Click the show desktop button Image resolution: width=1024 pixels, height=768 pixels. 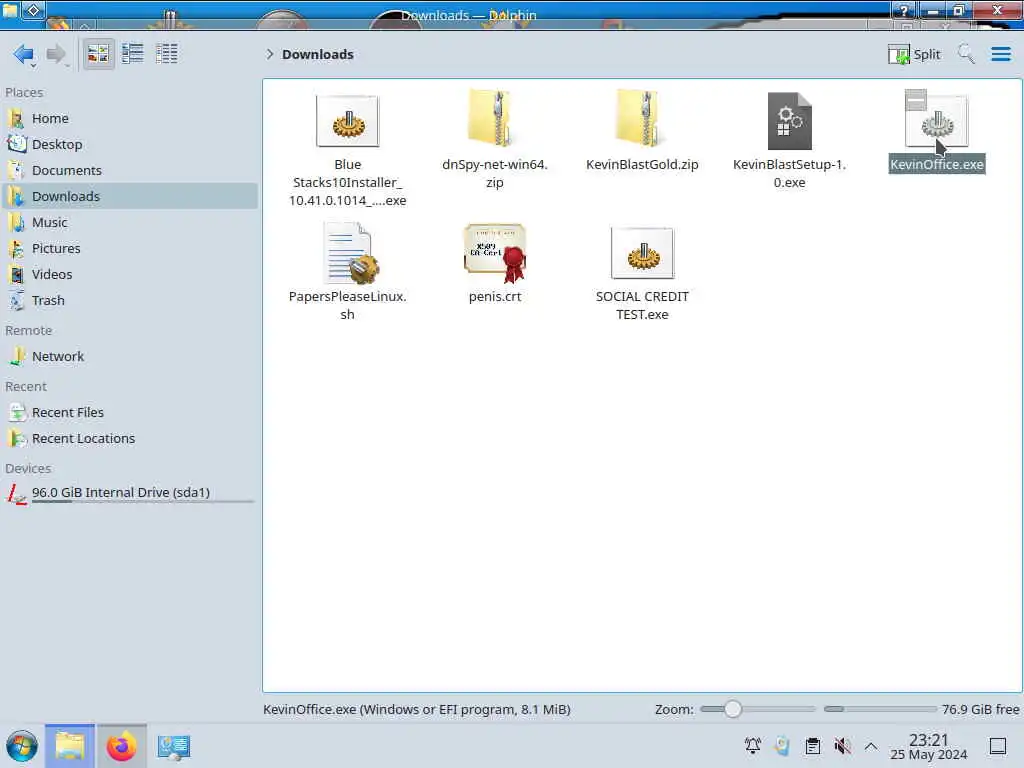point(997,746)
